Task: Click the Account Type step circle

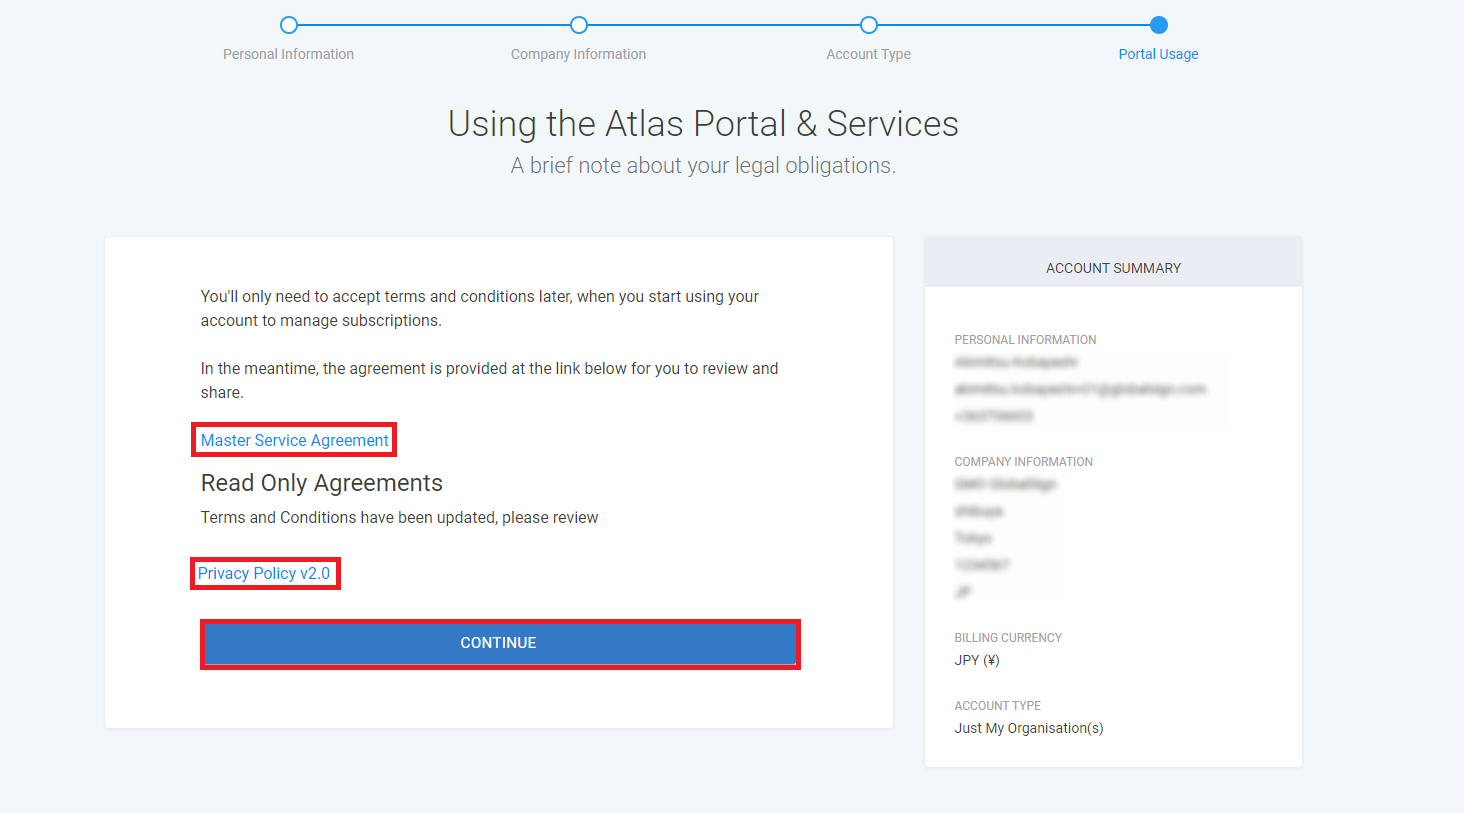Action: (x=869, y=25)
